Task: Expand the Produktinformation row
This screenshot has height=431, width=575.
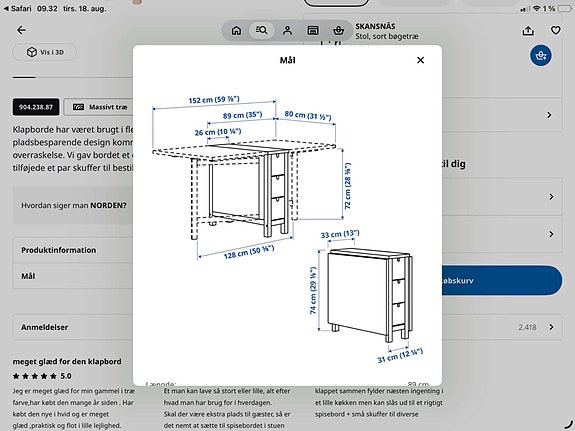Action: click(73, 250)
